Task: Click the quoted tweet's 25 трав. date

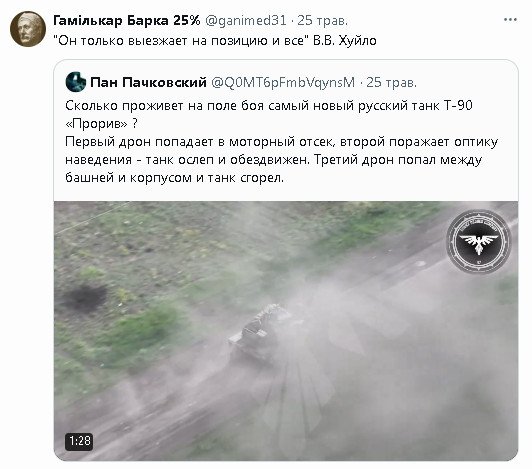Action: [x=392, y=82]
